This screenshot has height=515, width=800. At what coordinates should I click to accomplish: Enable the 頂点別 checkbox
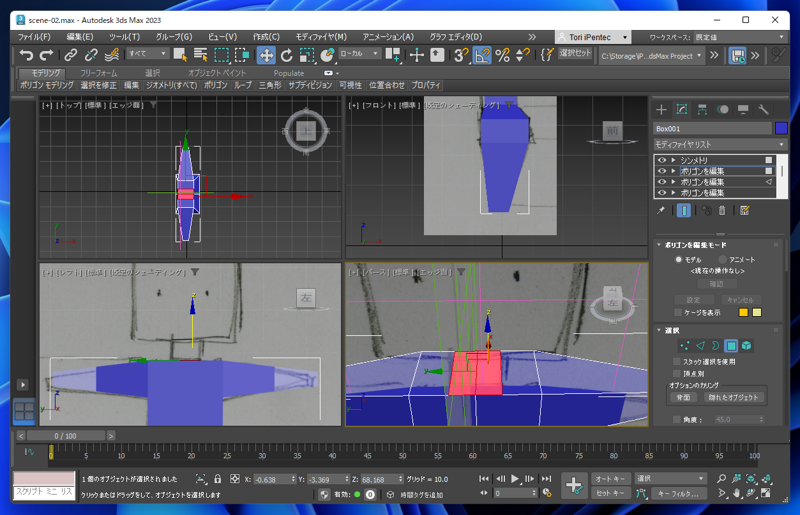point(677,374)
